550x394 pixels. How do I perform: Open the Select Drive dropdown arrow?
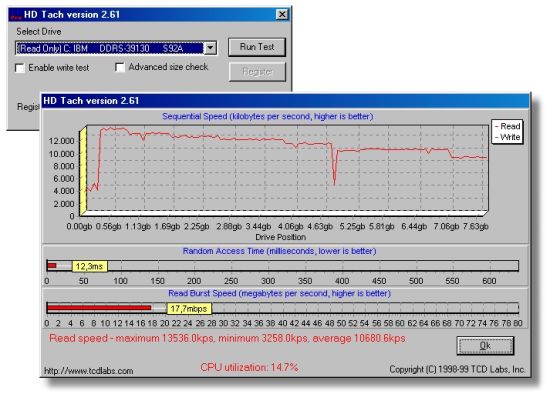(210, 48)
